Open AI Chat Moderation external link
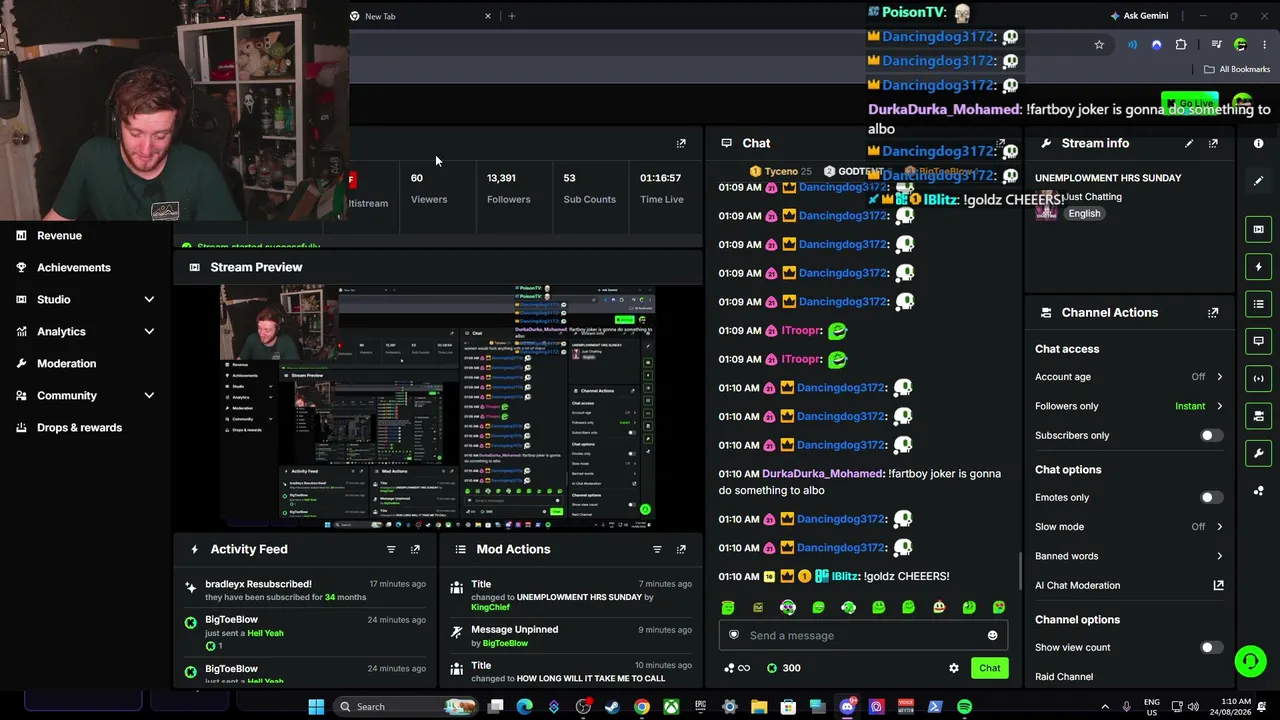 point(1218,586)
